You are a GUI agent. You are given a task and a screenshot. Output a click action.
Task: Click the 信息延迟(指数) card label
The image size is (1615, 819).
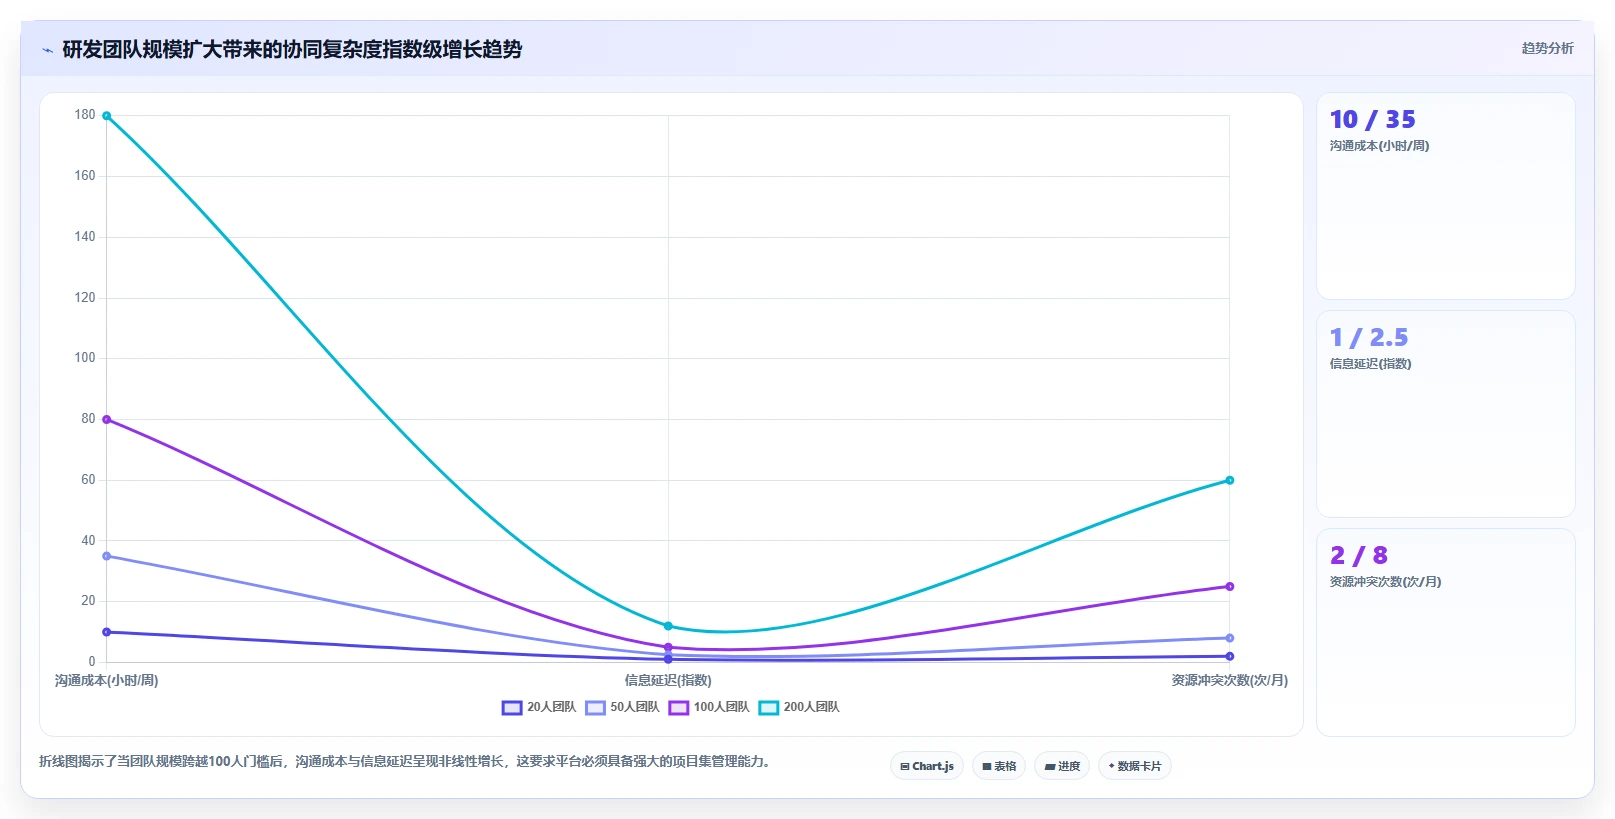1370,364
